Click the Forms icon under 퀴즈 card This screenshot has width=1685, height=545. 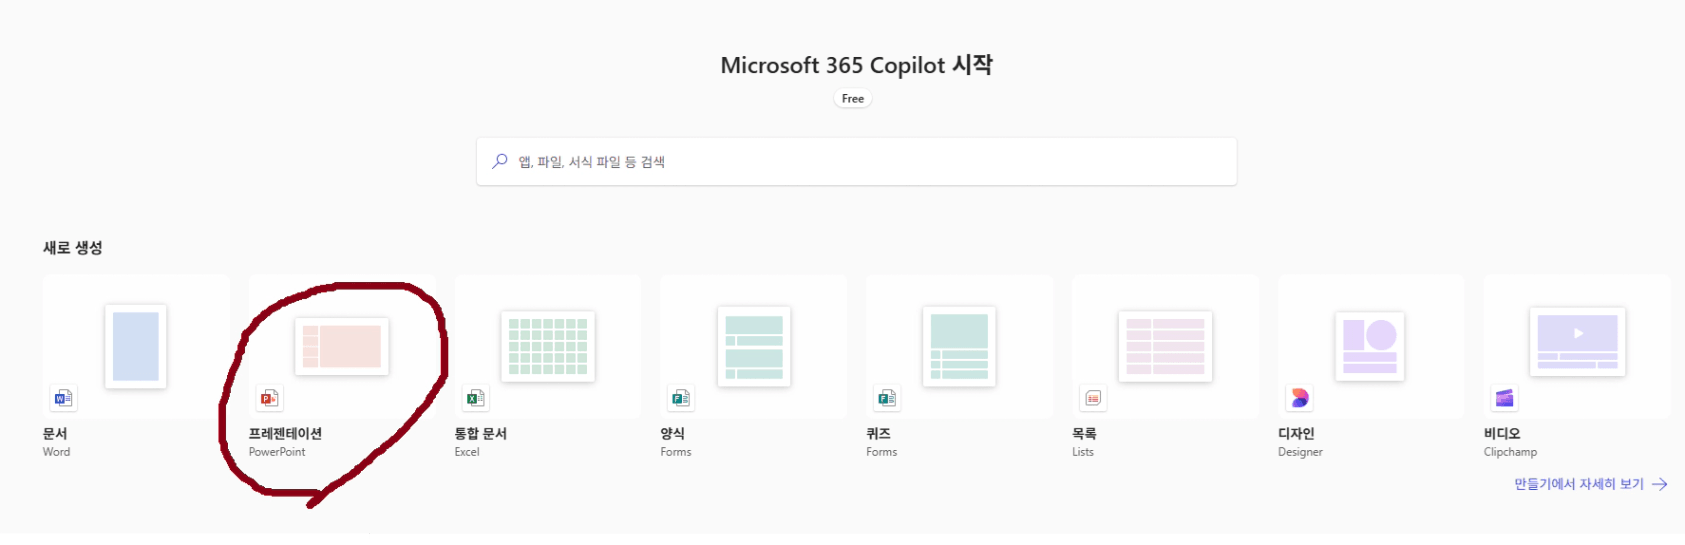point(887,398)
